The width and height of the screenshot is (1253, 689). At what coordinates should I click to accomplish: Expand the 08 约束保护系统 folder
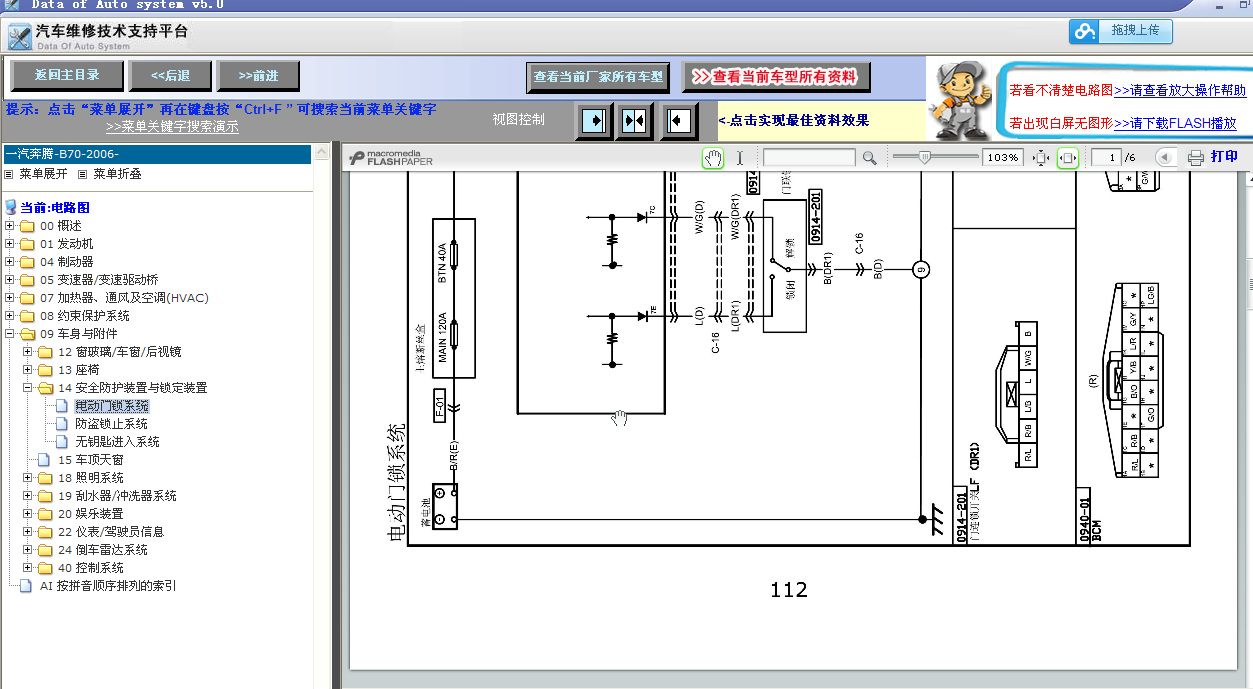tap(10, 316)
